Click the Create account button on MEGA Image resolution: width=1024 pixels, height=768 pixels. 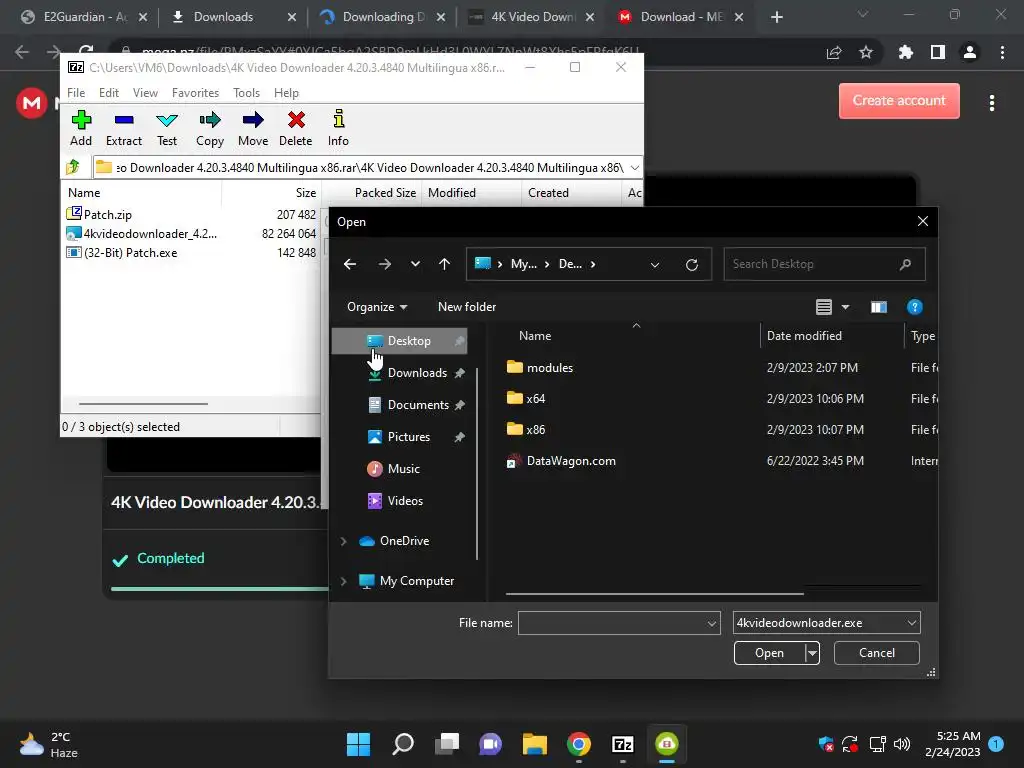tap(899, 101)
